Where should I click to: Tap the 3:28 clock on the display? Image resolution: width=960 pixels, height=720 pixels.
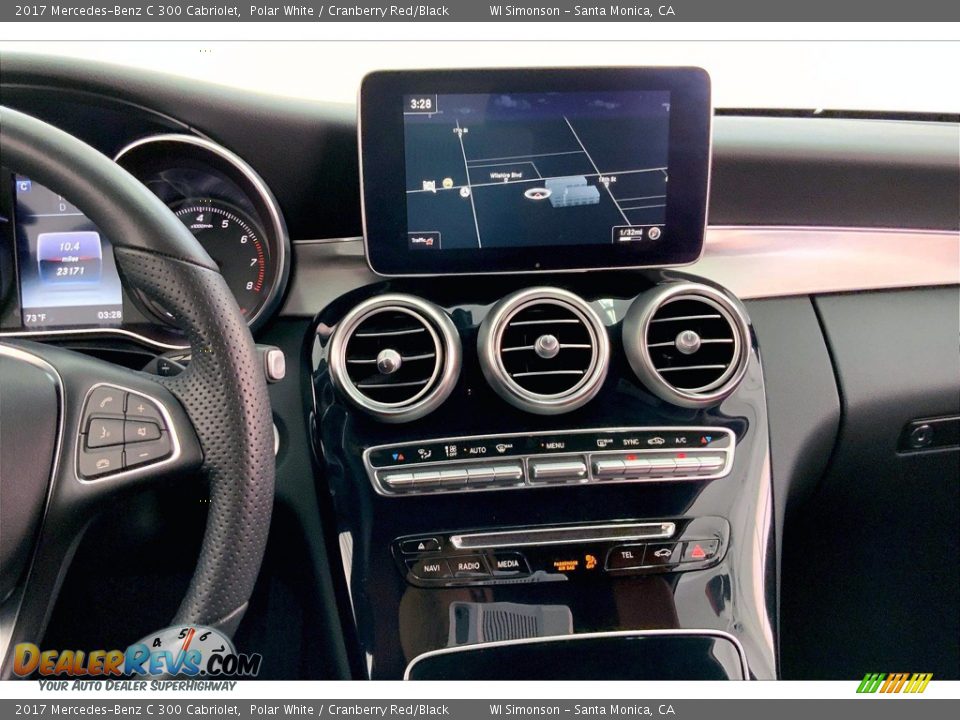pos(421,104)
